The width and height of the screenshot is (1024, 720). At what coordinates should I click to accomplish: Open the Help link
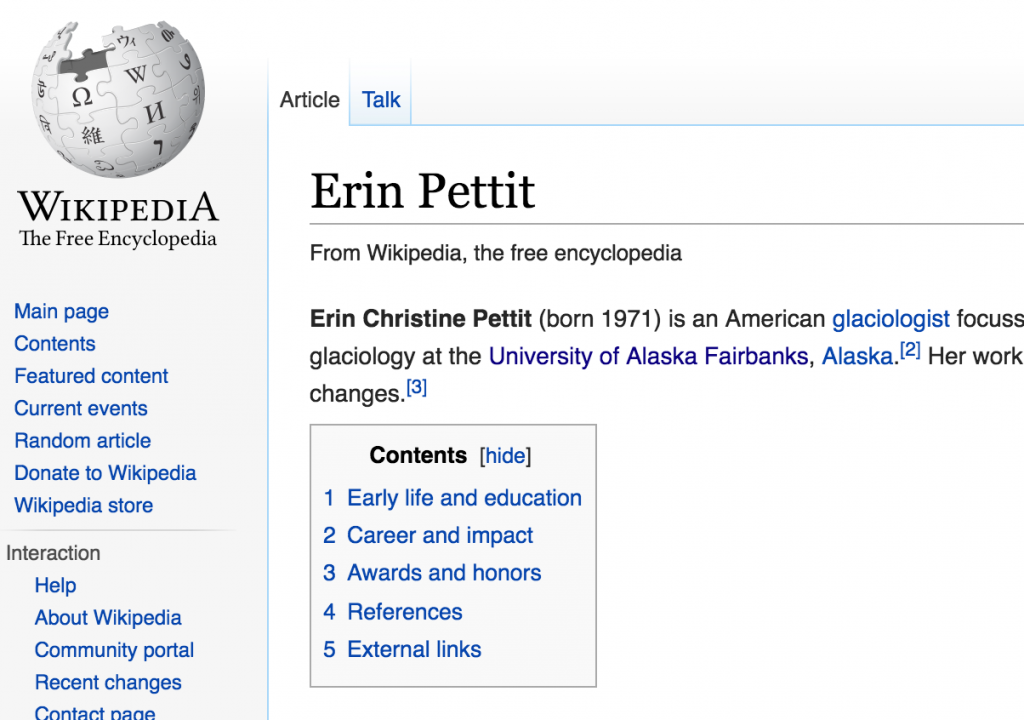click(x=55, y=586)
